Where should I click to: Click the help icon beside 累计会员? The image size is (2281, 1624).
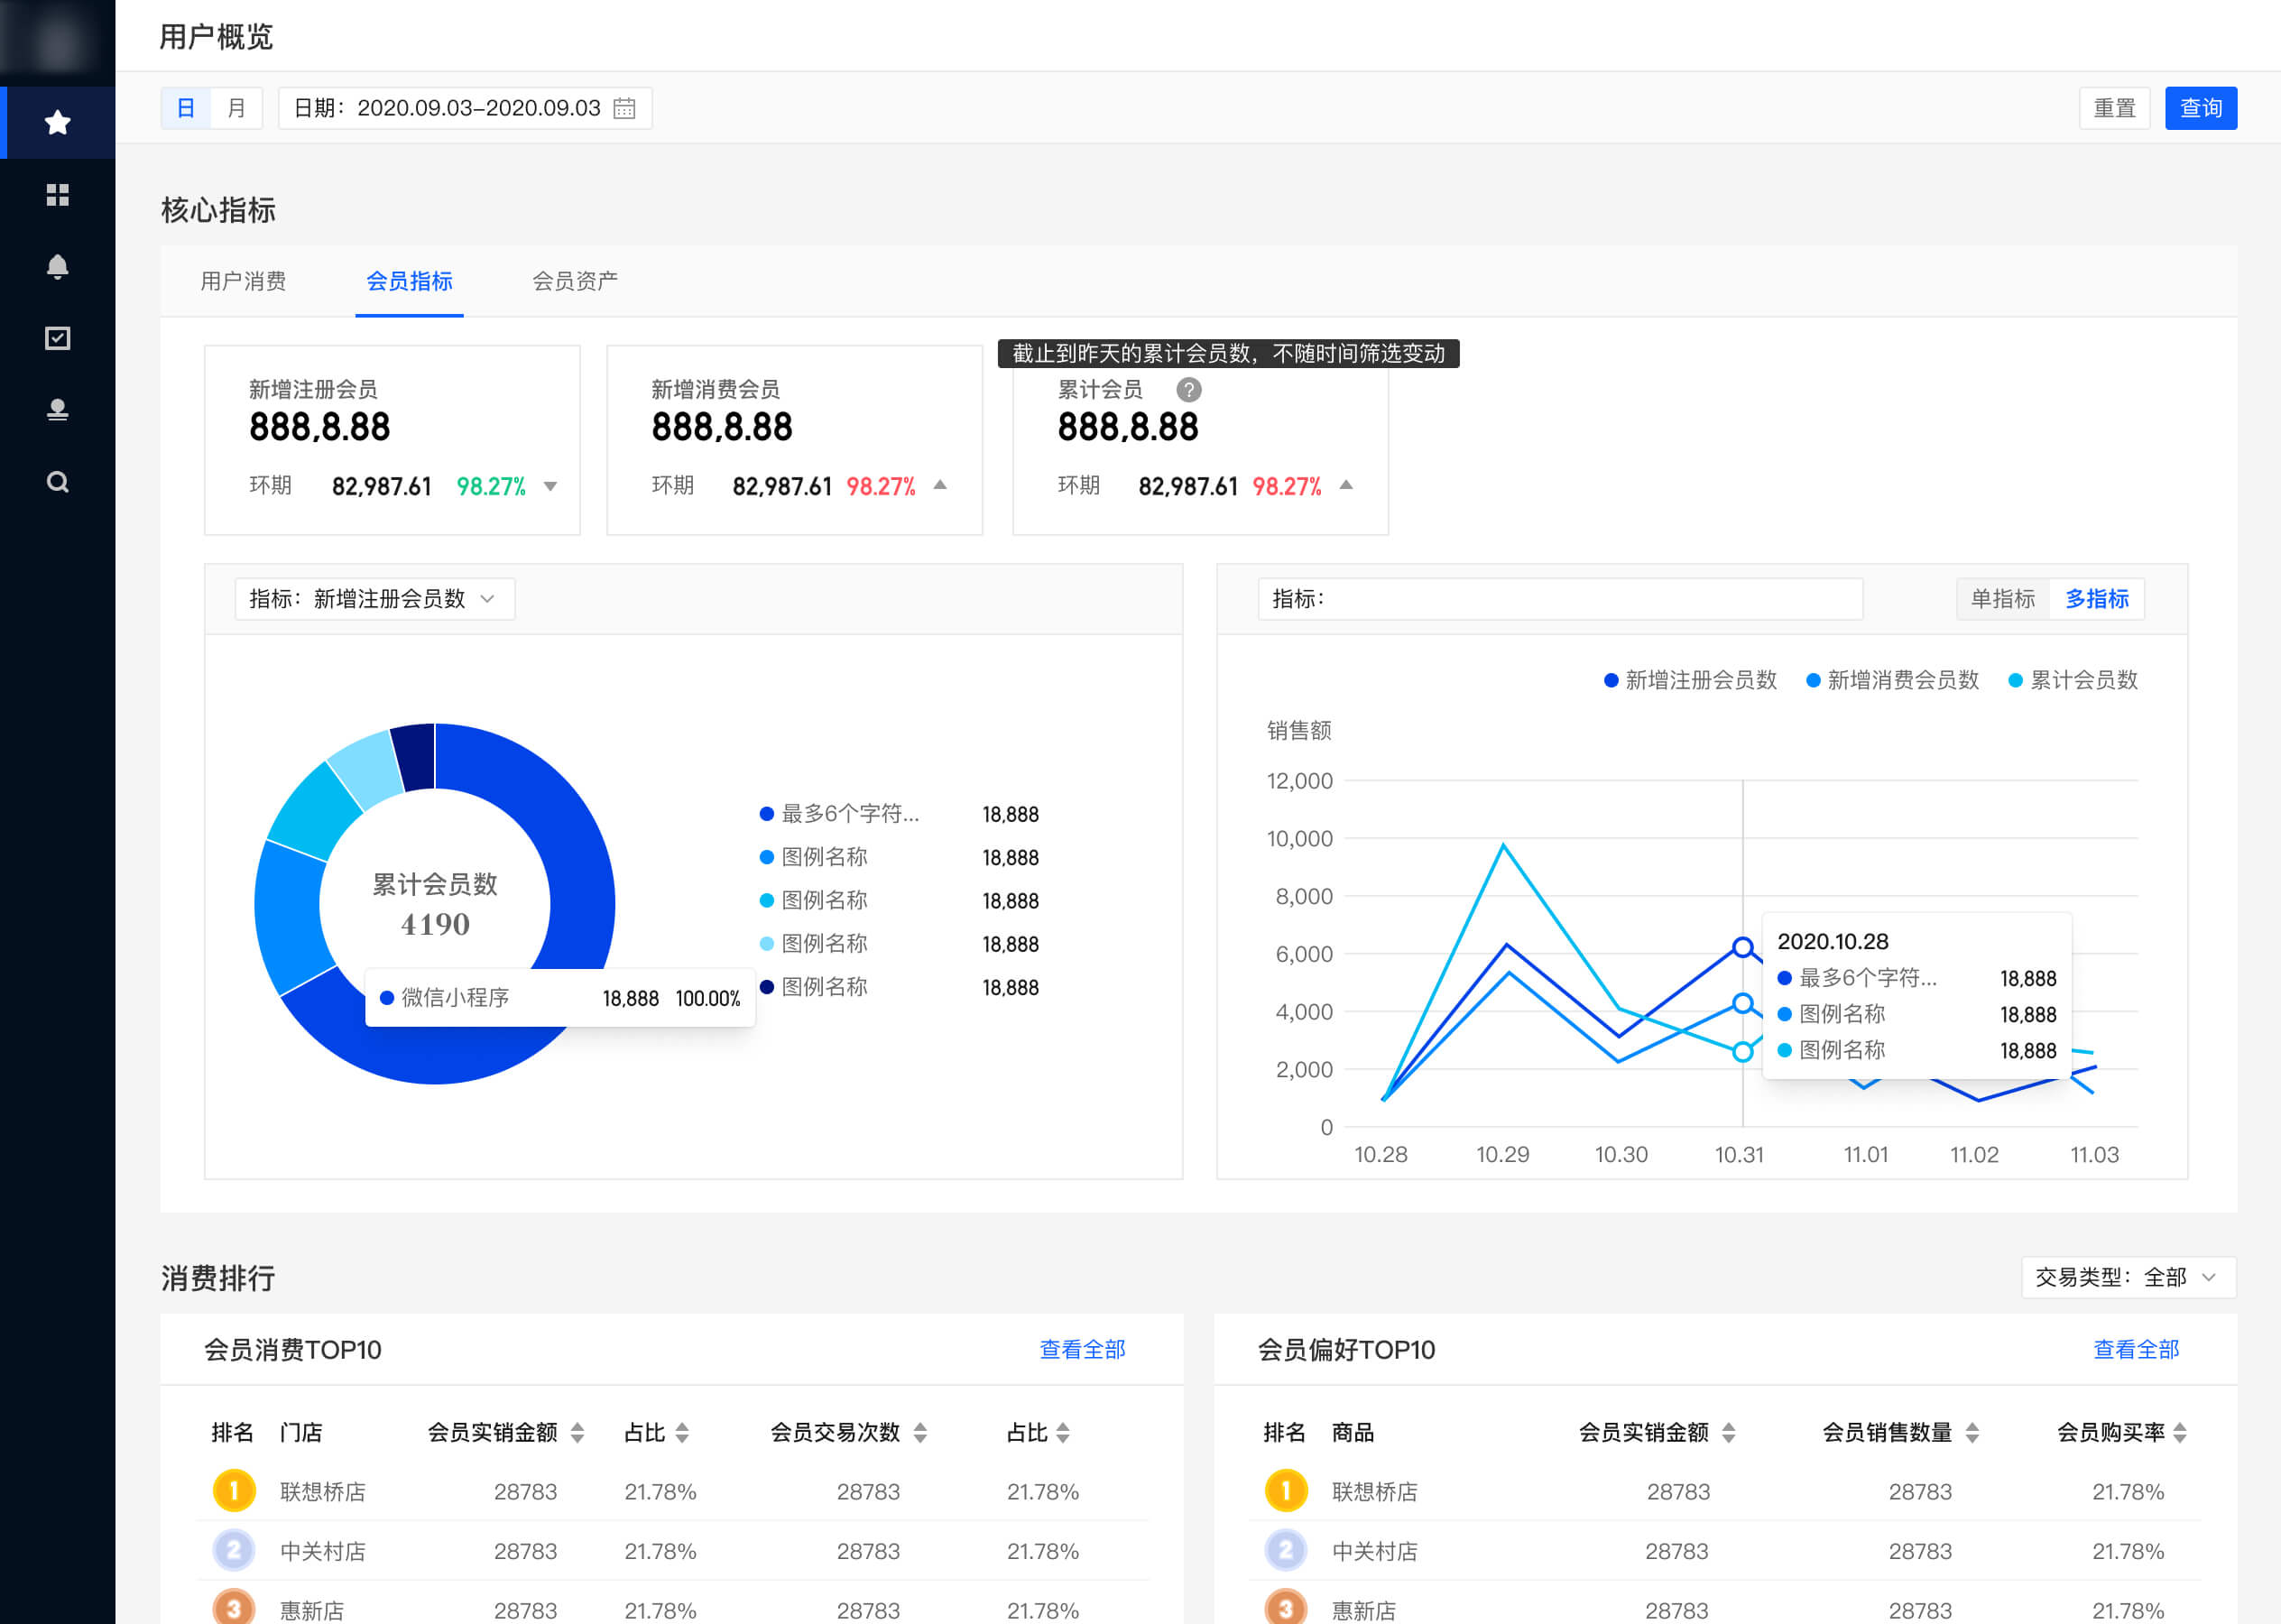pyautogui.click(x=1188, y=389)
